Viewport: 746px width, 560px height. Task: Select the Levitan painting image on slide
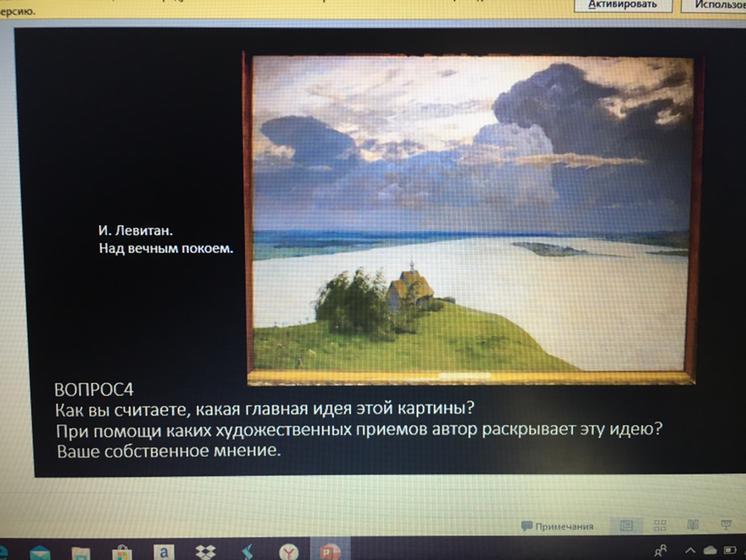(470, 218)
